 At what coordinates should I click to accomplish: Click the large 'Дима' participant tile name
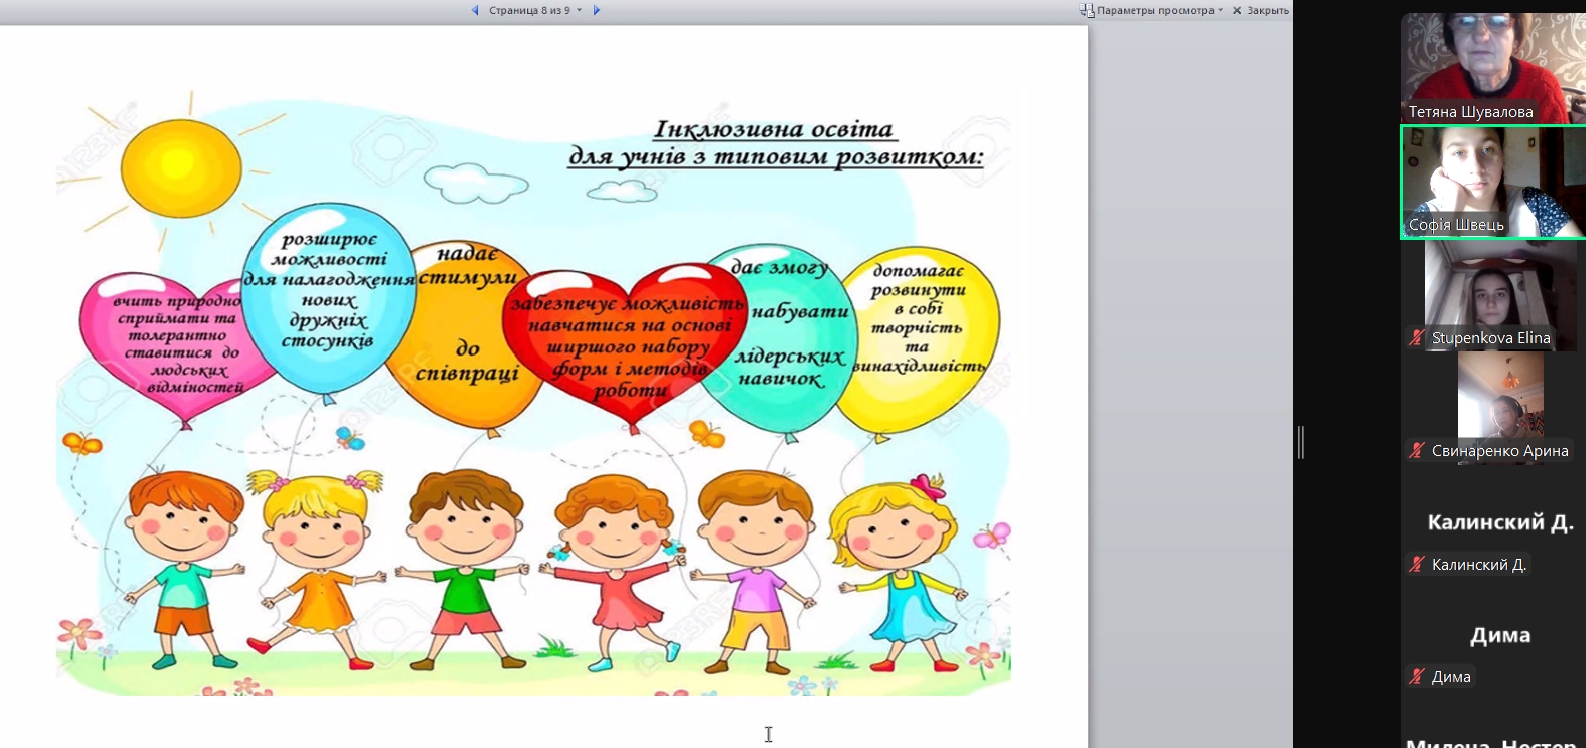[1500, 635]
